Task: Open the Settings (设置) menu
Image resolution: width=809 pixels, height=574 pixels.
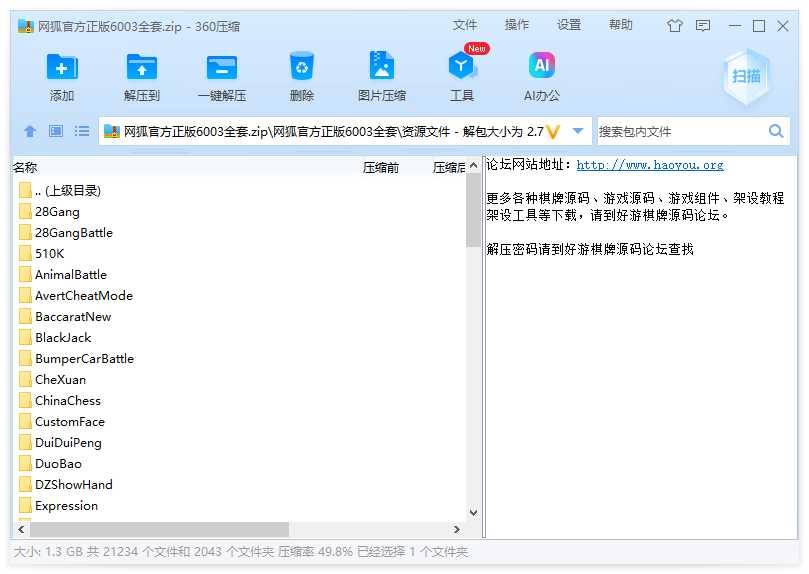Action: [569, 25]
